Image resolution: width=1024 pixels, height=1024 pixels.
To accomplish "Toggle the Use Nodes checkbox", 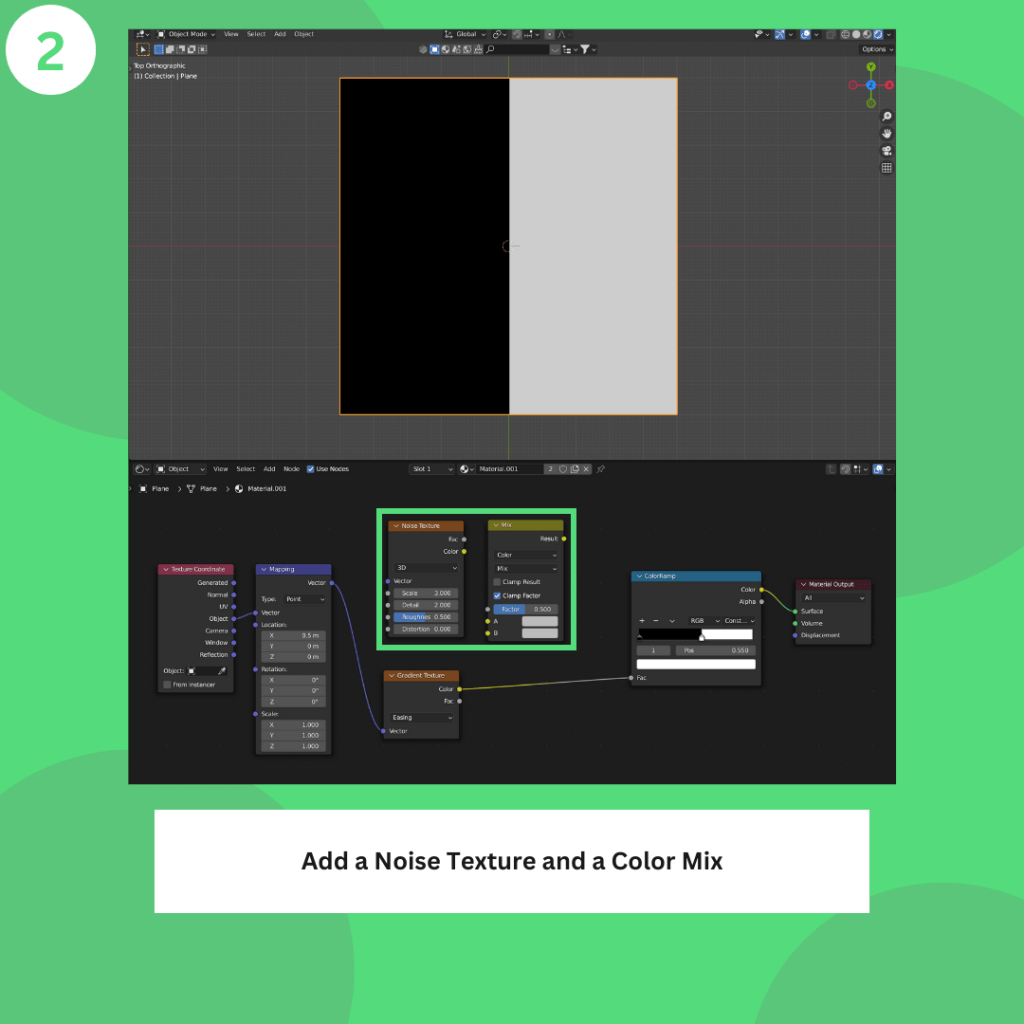I will pos(311,469).
